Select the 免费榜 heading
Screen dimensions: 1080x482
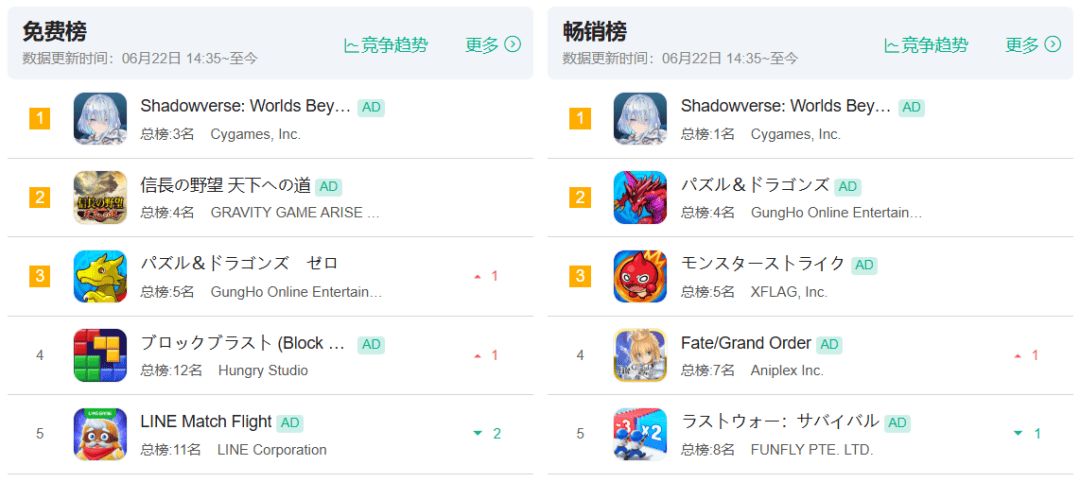coord(53,31)
